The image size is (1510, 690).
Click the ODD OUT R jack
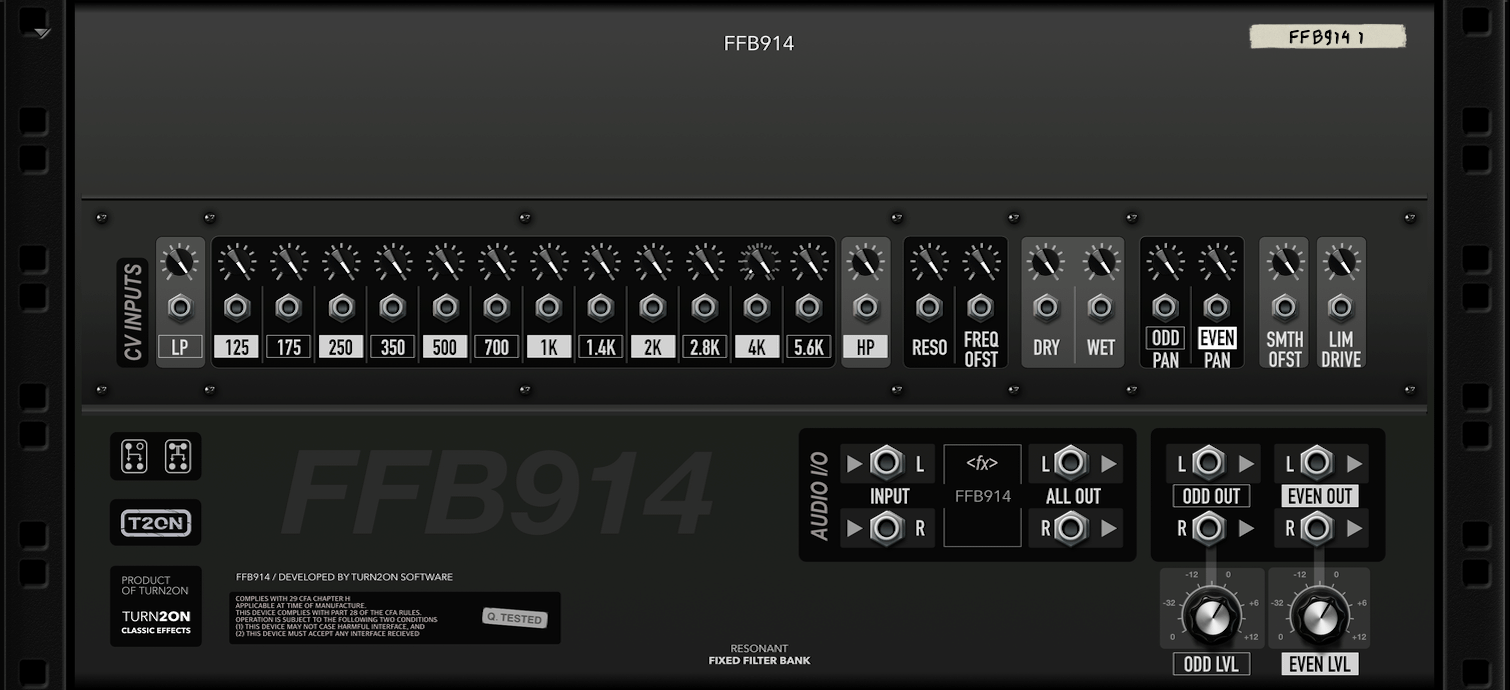1208,527
